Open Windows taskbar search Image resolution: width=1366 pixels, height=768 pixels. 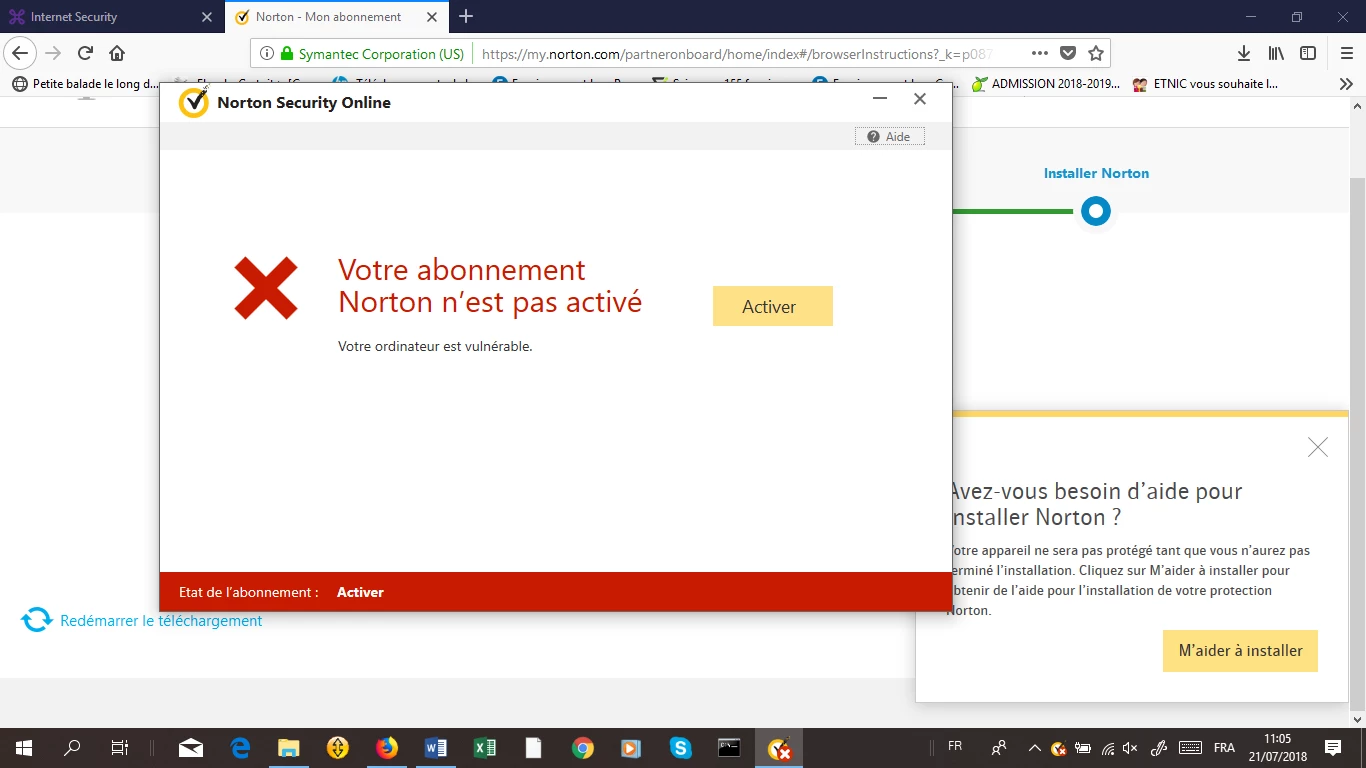[72, 748]
